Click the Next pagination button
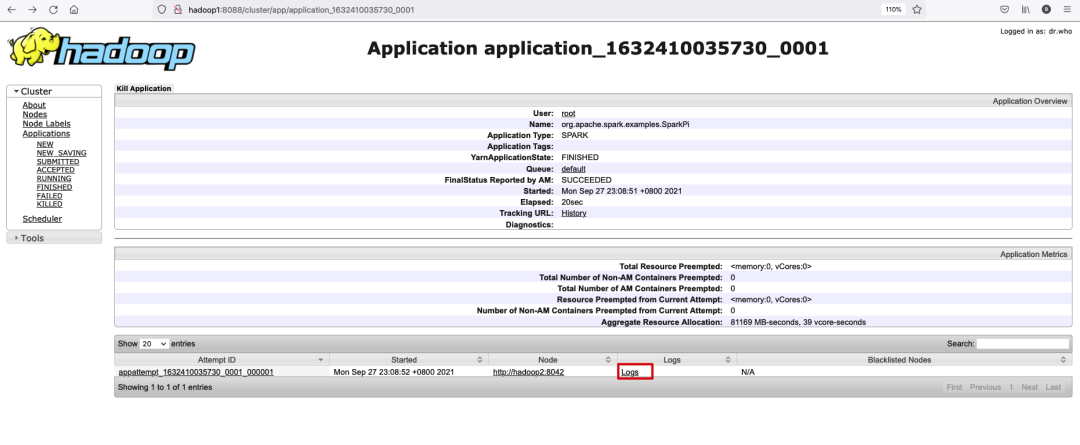Image resolution: width=1080 pixels, height=445 pixels. (x=1029, y=387)
